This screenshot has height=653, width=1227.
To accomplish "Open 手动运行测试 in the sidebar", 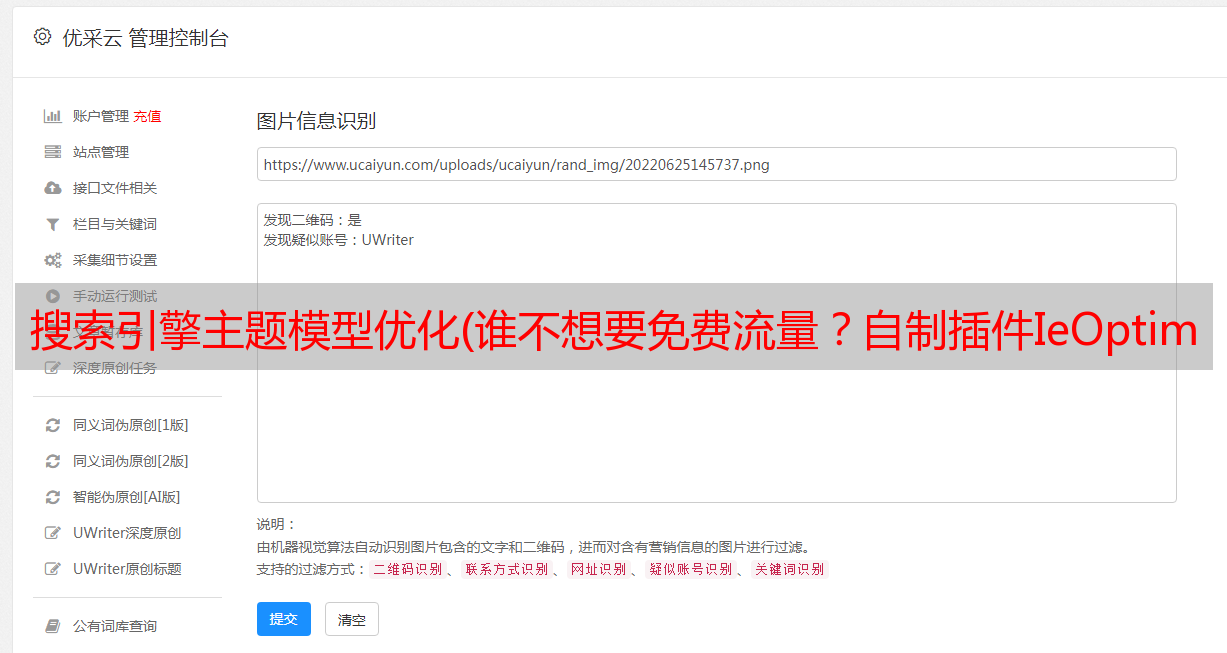I will pos(115,296).
